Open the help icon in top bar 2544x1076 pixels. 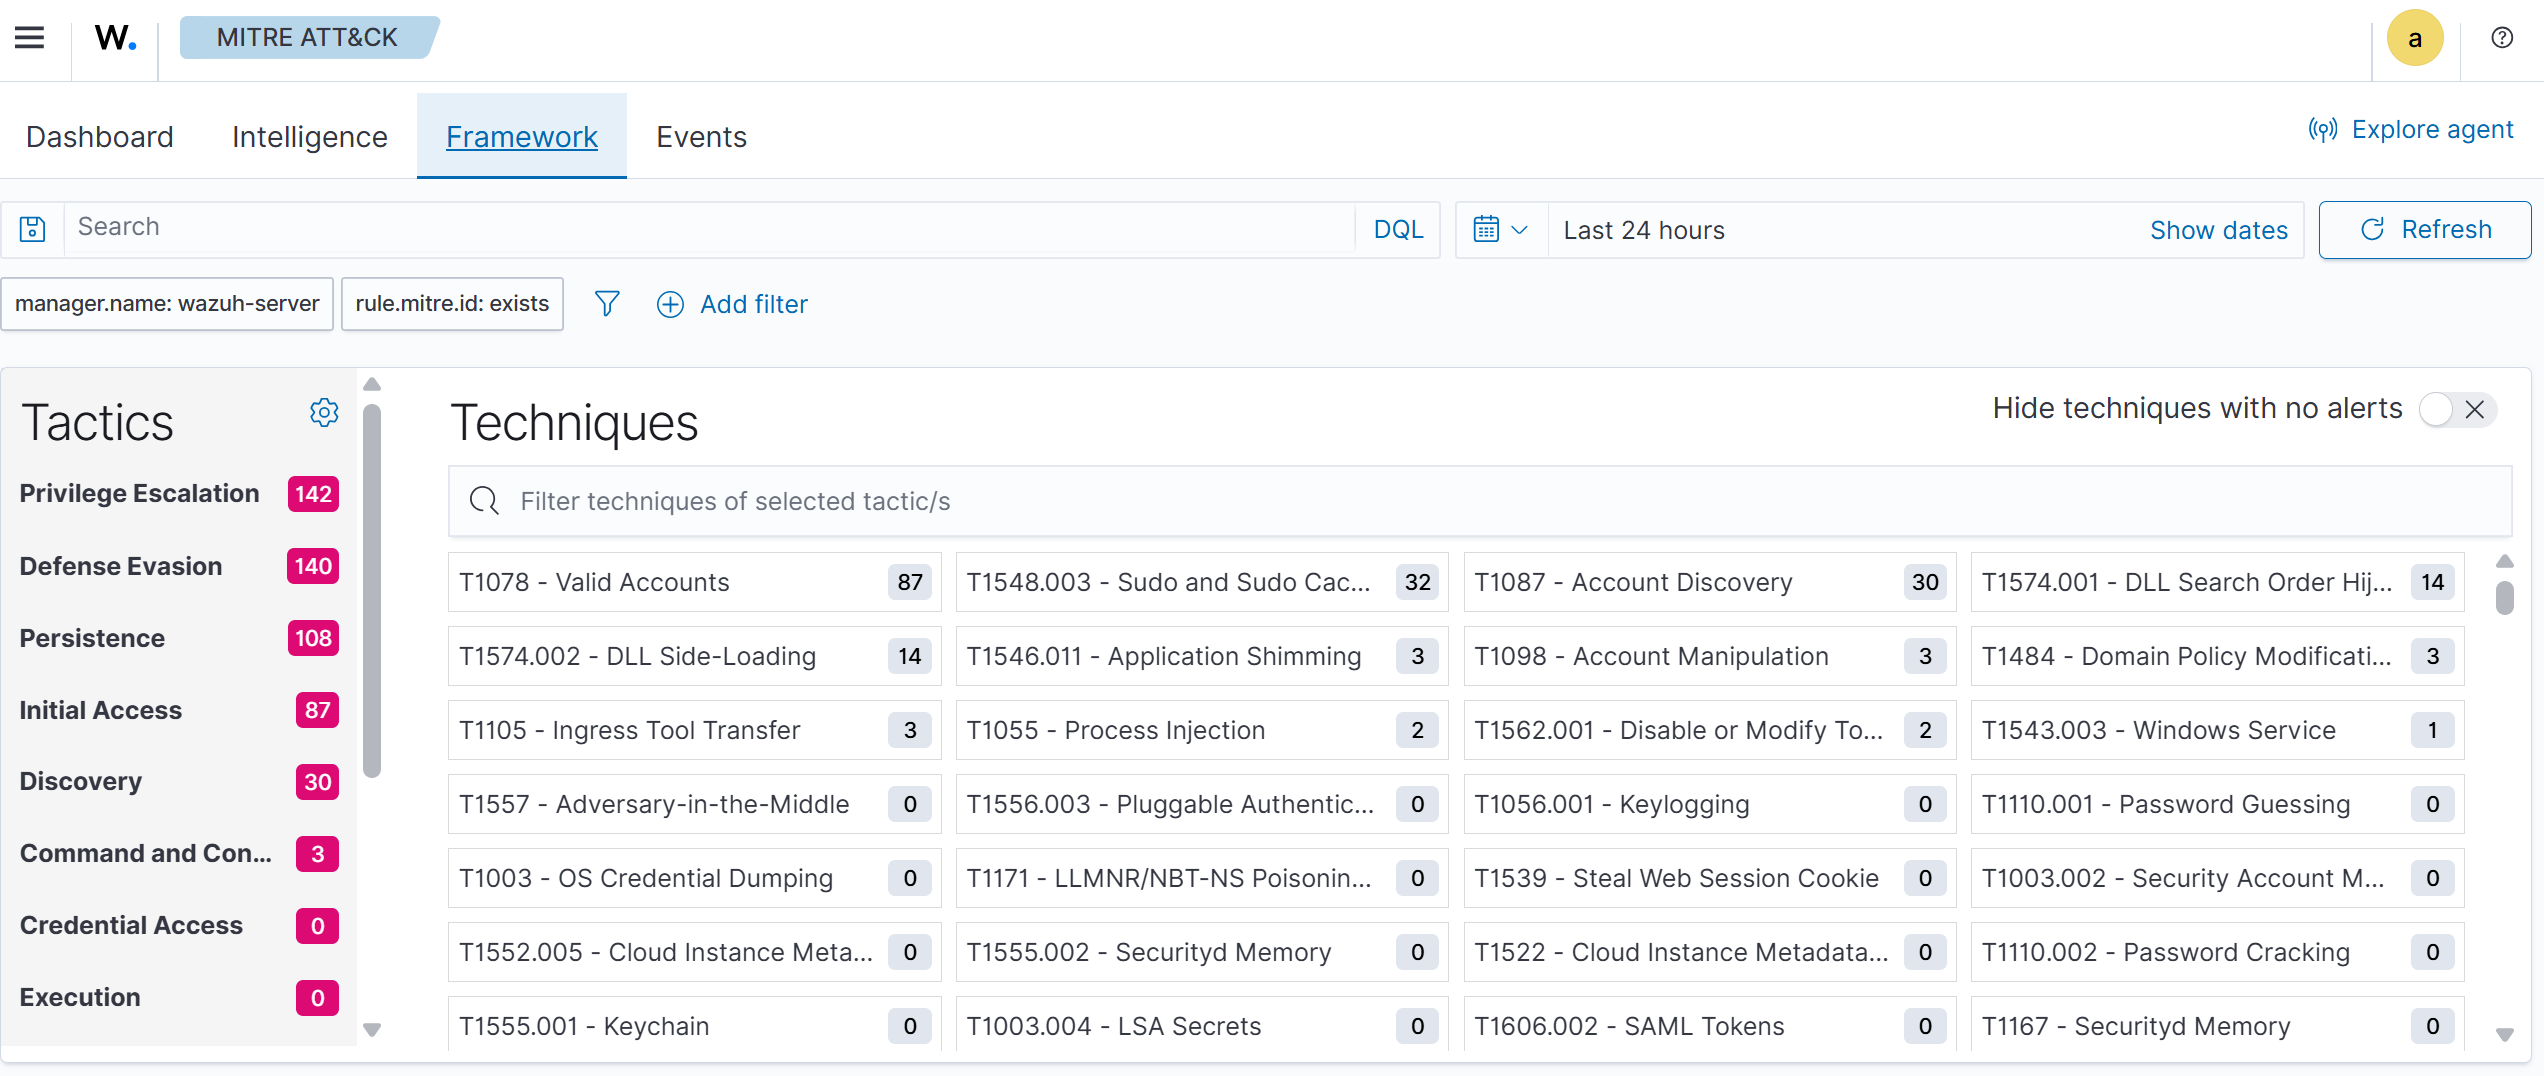pos(2502,38)
